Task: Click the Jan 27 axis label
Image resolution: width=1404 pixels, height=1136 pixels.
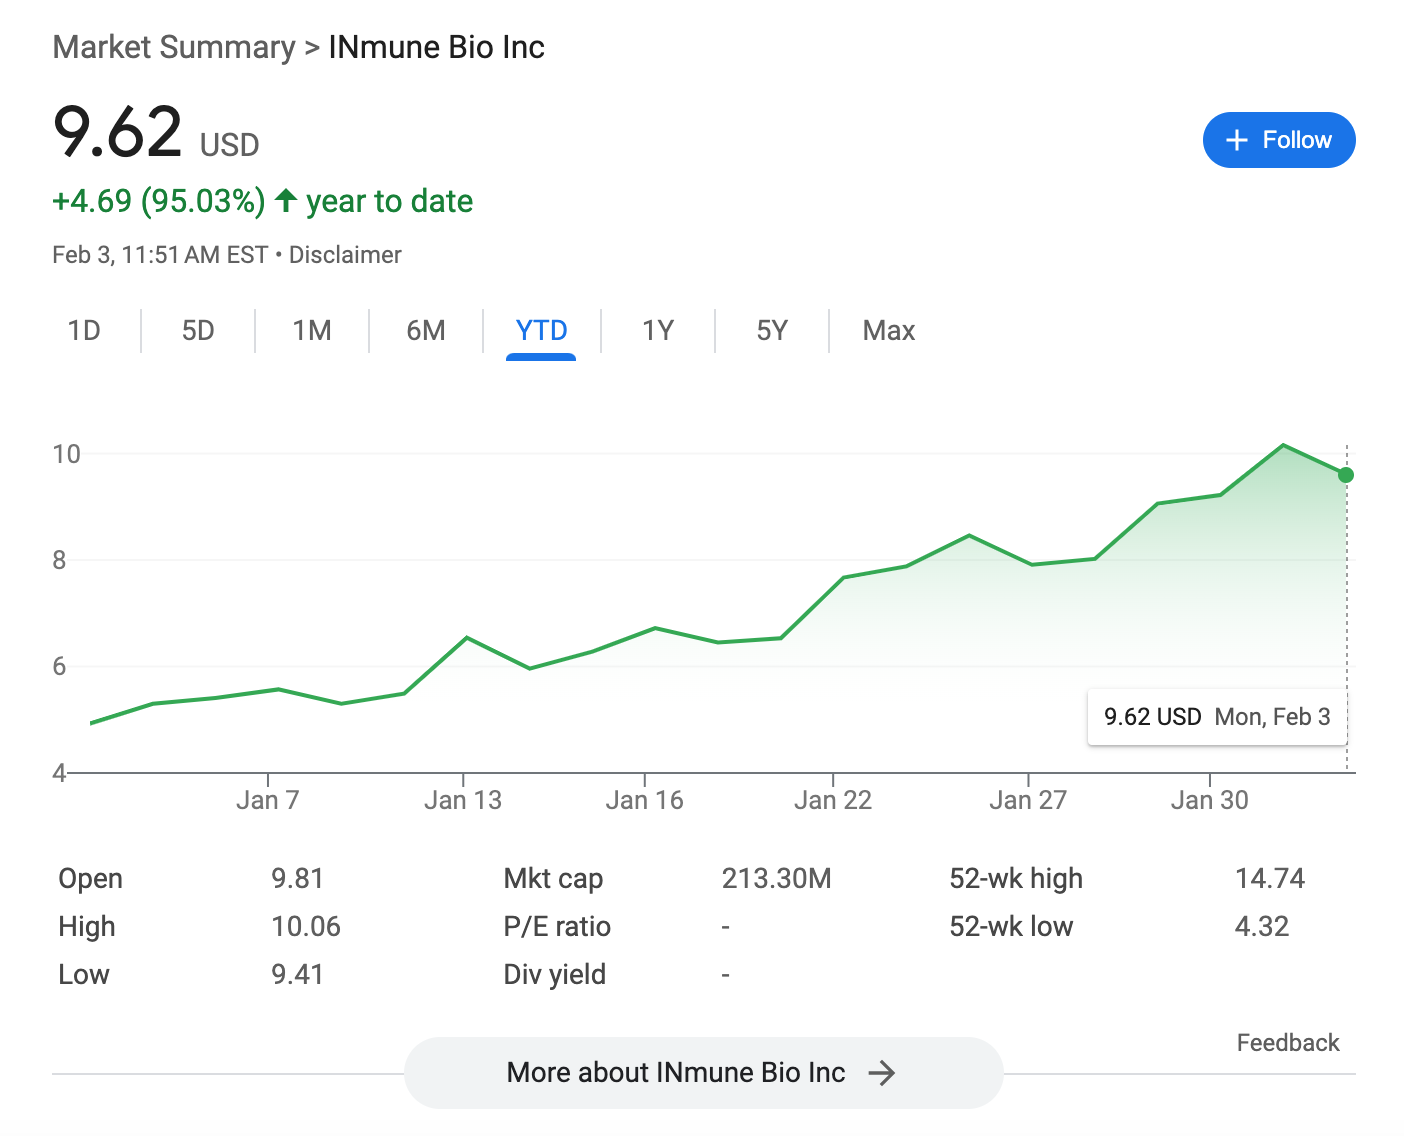Action: [x=1028, y=800]
